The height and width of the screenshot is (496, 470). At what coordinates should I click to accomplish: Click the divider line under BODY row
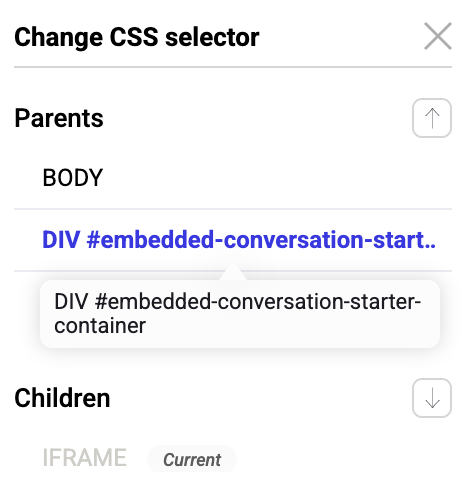pos(233,209)
